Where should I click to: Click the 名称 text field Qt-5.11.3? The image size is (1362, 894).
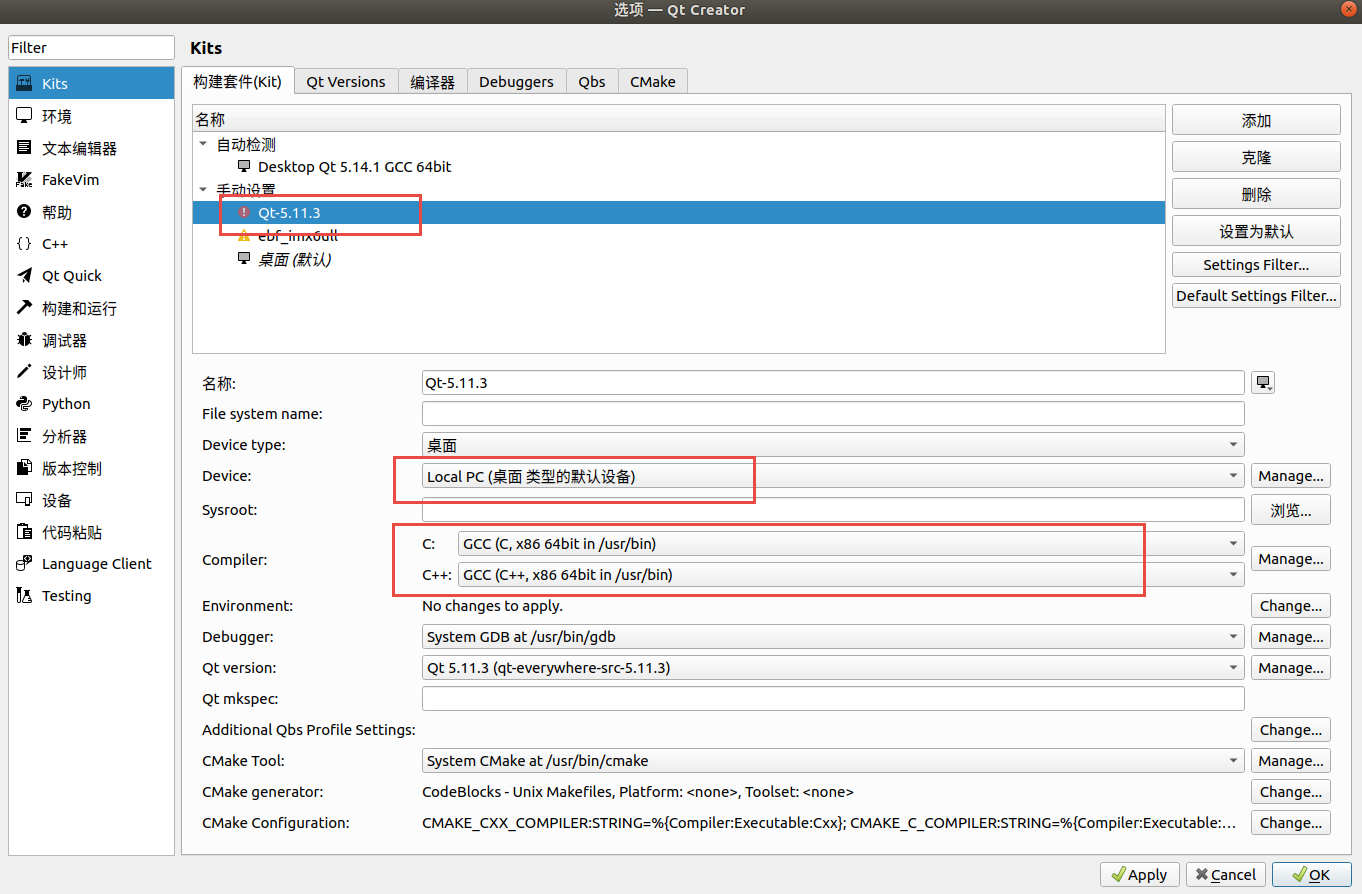point(833,383)
